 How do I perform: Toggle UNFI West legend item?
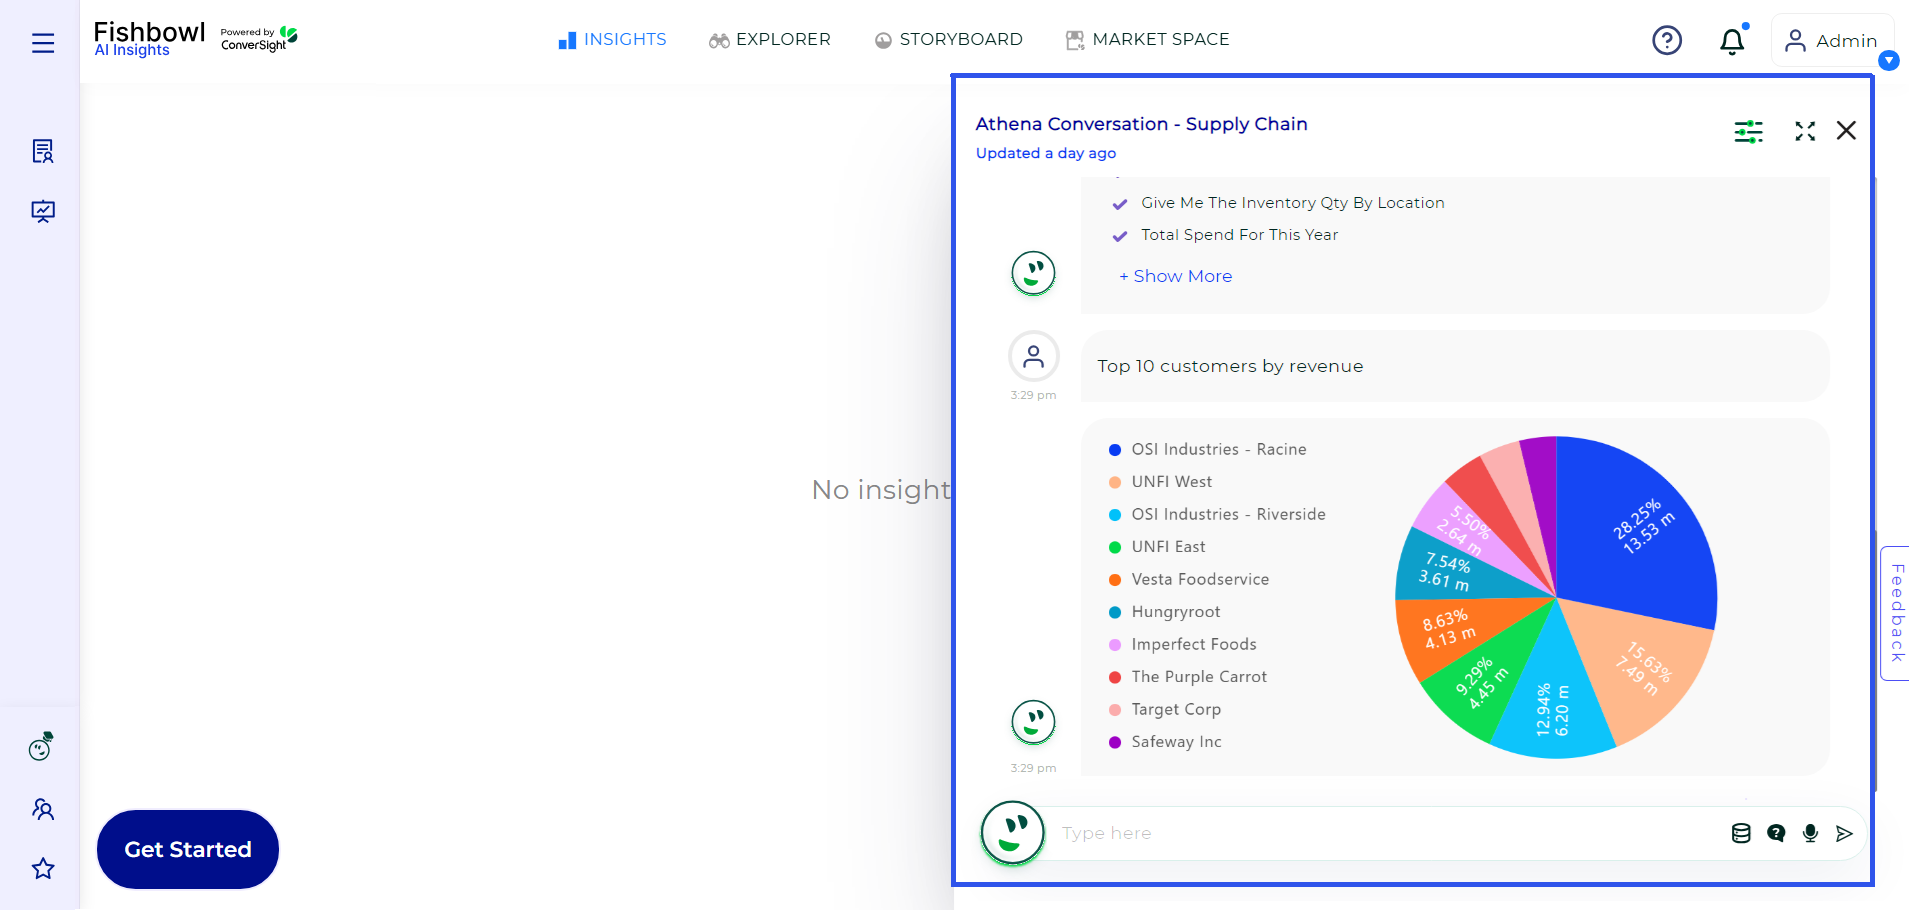(x=1161, y=482)
